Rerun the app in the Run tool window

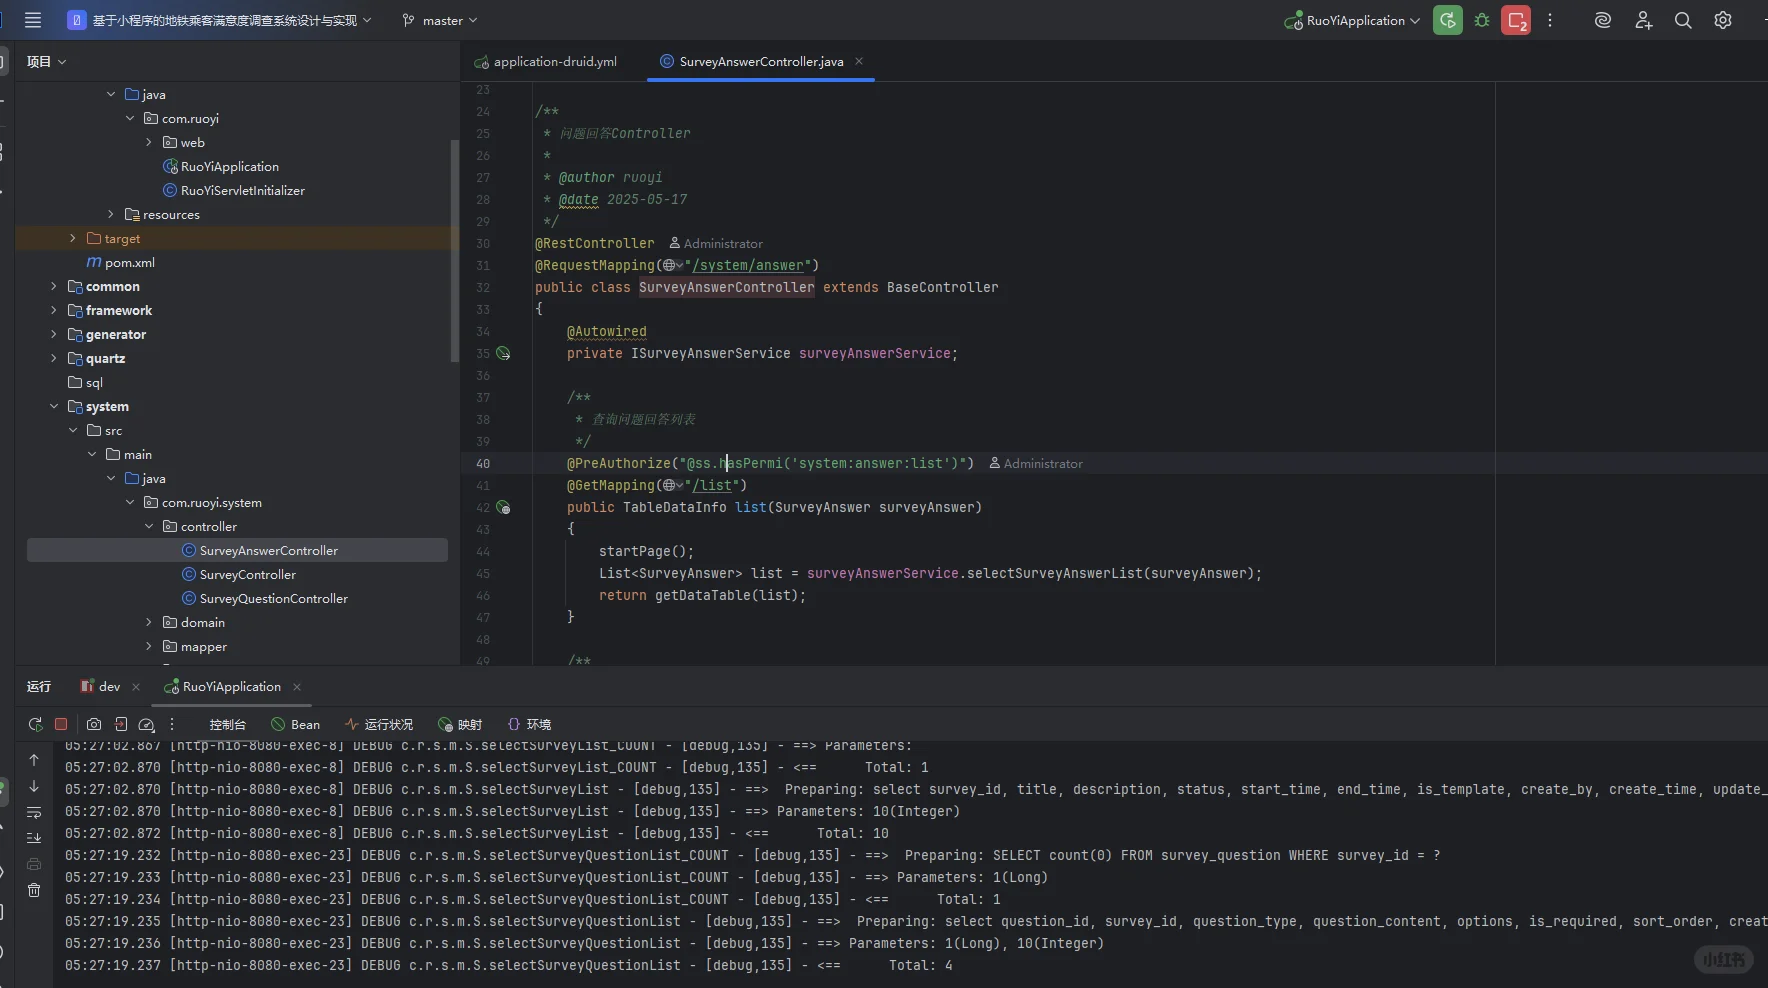(x=36, y=724)
